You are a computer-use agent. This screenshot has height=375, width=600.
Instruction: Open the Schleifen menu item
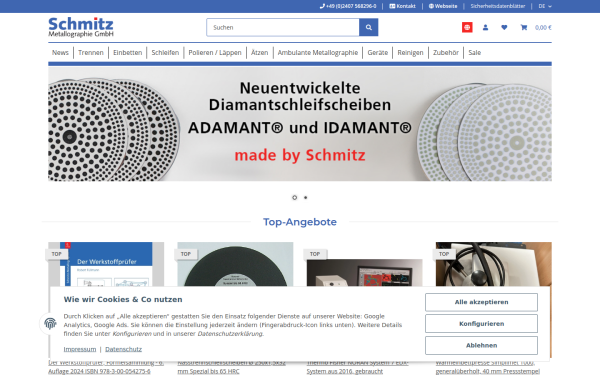click(x=165, y=52)
